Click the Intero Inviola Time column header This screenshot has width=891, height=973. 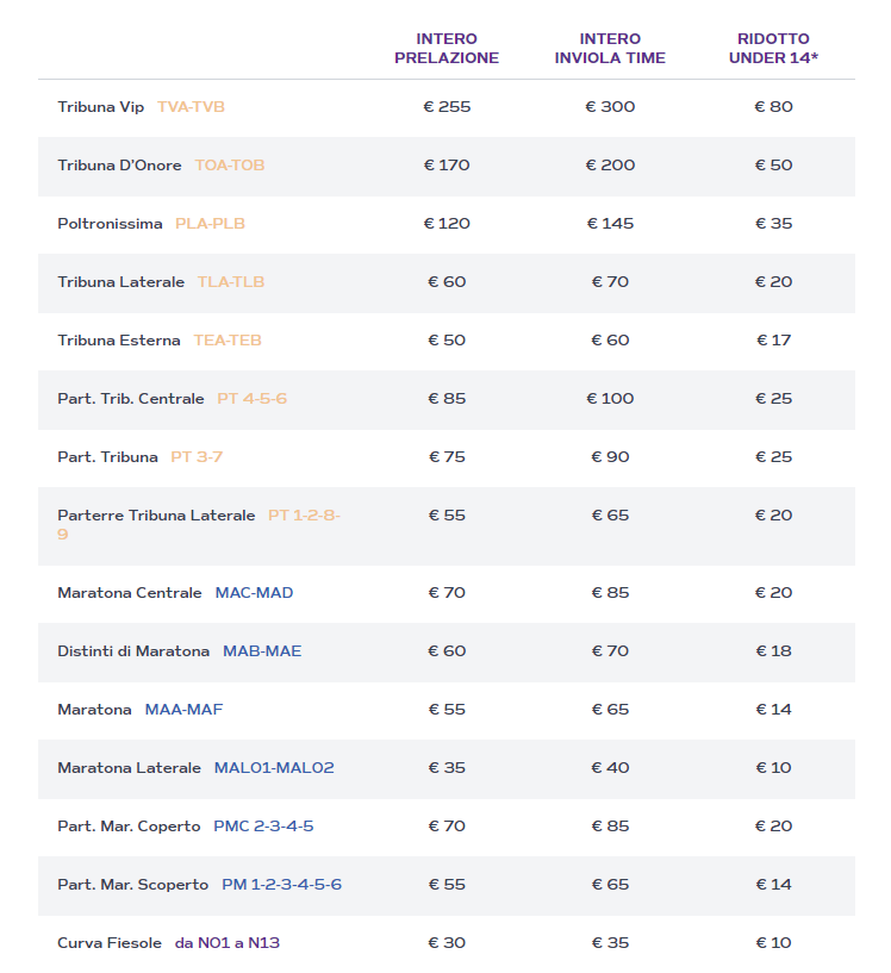coord(610,48)
